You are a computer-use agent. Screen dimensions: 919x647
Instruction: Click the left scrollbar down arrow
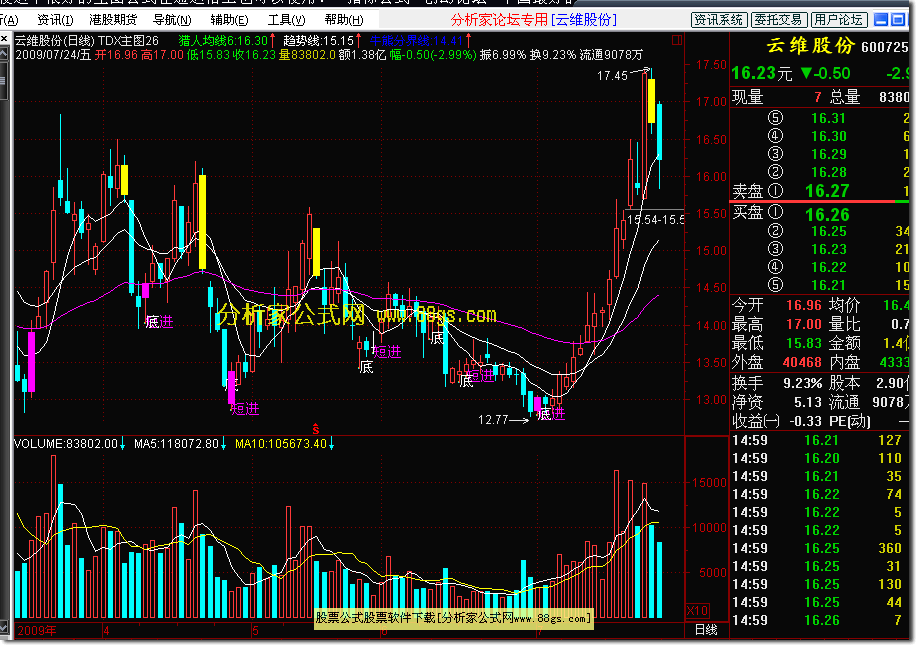[4, 629]
